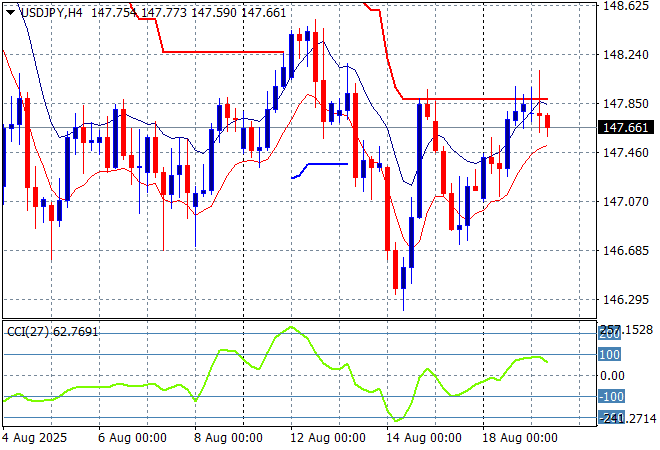Select the green CCI indicator line
The height and width of the screenshot is (450, 660).
(276, 374)
